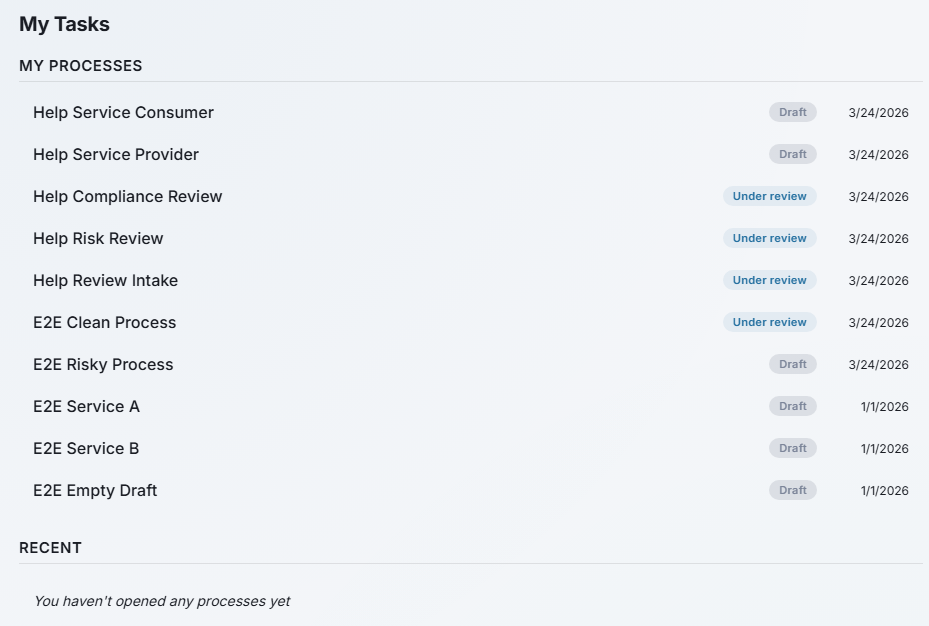Image resolution: width=929 pixels, height=626 pixels.
Task: Click the 3/24/2026 date for Help Service Provider
Action: (x=878, y=154)
